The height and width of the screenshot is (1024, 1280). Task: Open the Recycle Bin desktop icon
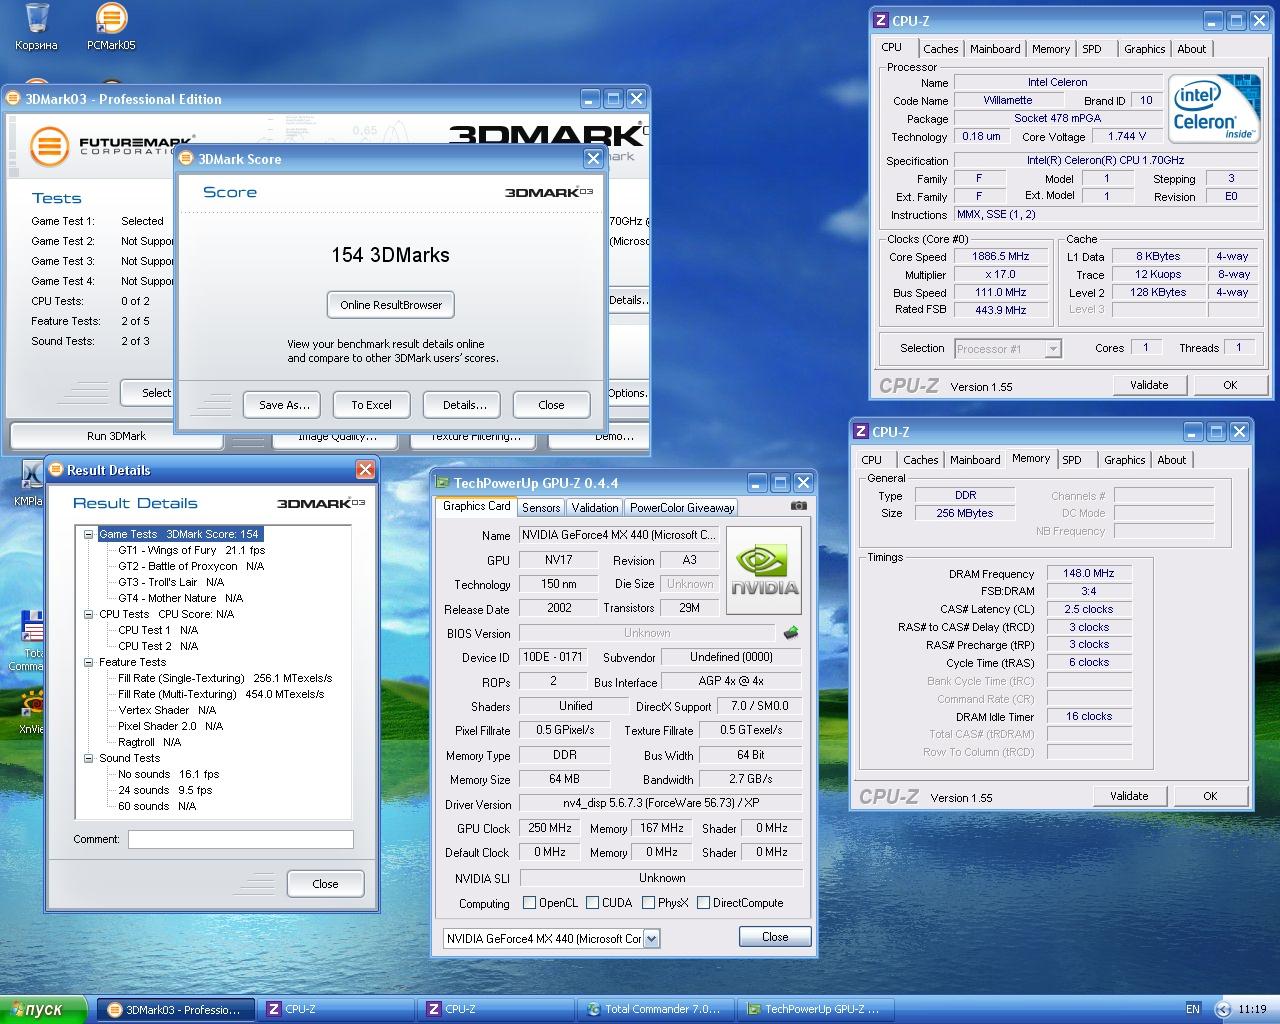point(36,27)
